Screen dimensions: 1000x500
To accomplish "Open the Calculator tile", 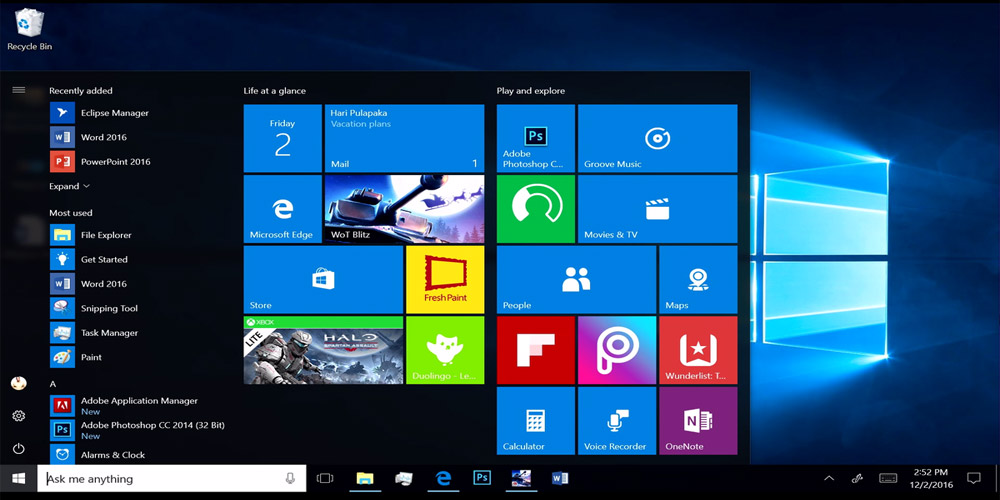I will click(x=536, y=421).
